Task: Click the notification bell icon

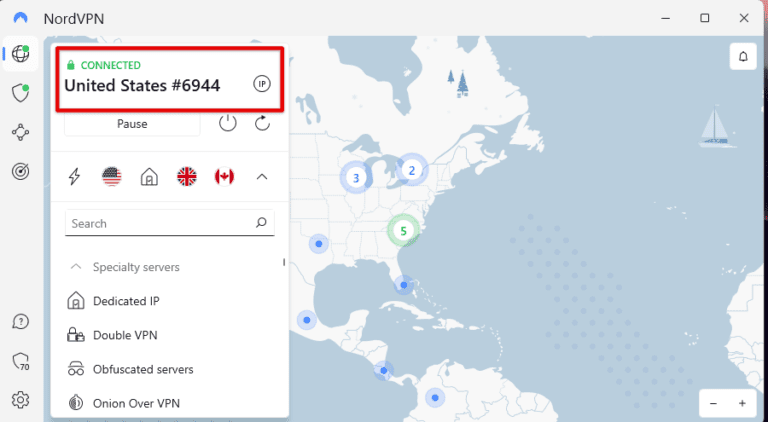Action: (x=743, y=56)
